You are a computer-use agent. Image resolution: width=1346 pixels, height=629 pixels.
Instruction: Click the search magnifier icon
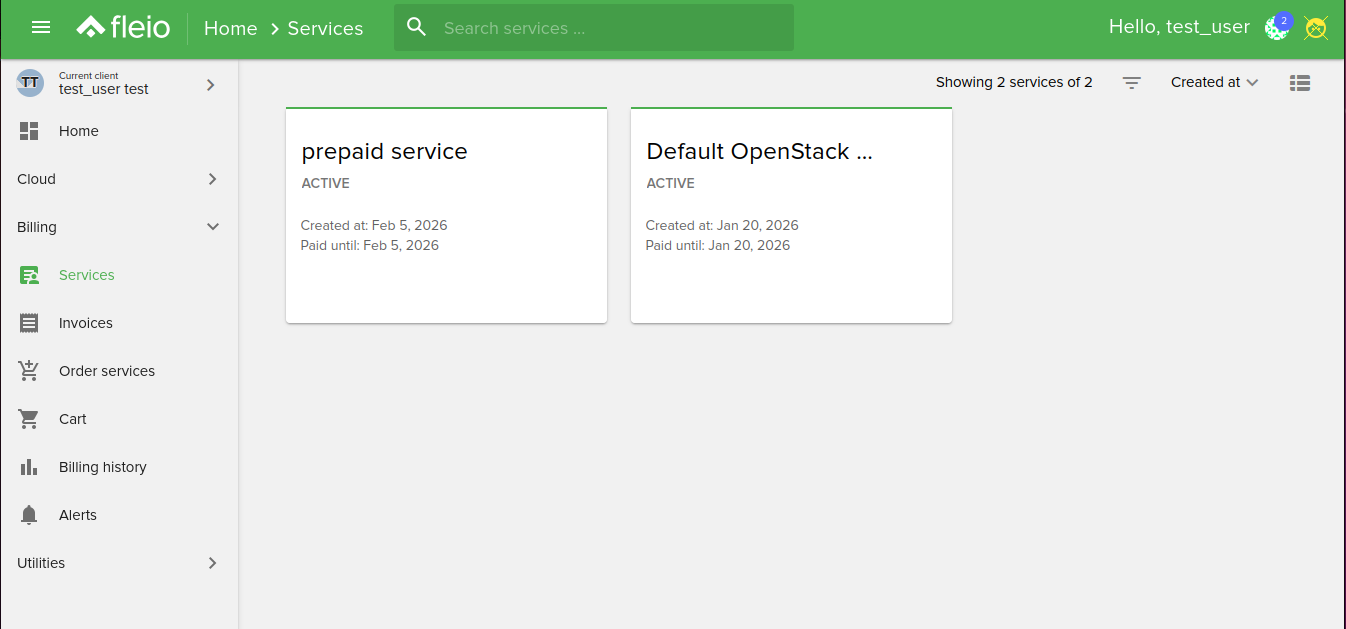[x=417, y=27]
